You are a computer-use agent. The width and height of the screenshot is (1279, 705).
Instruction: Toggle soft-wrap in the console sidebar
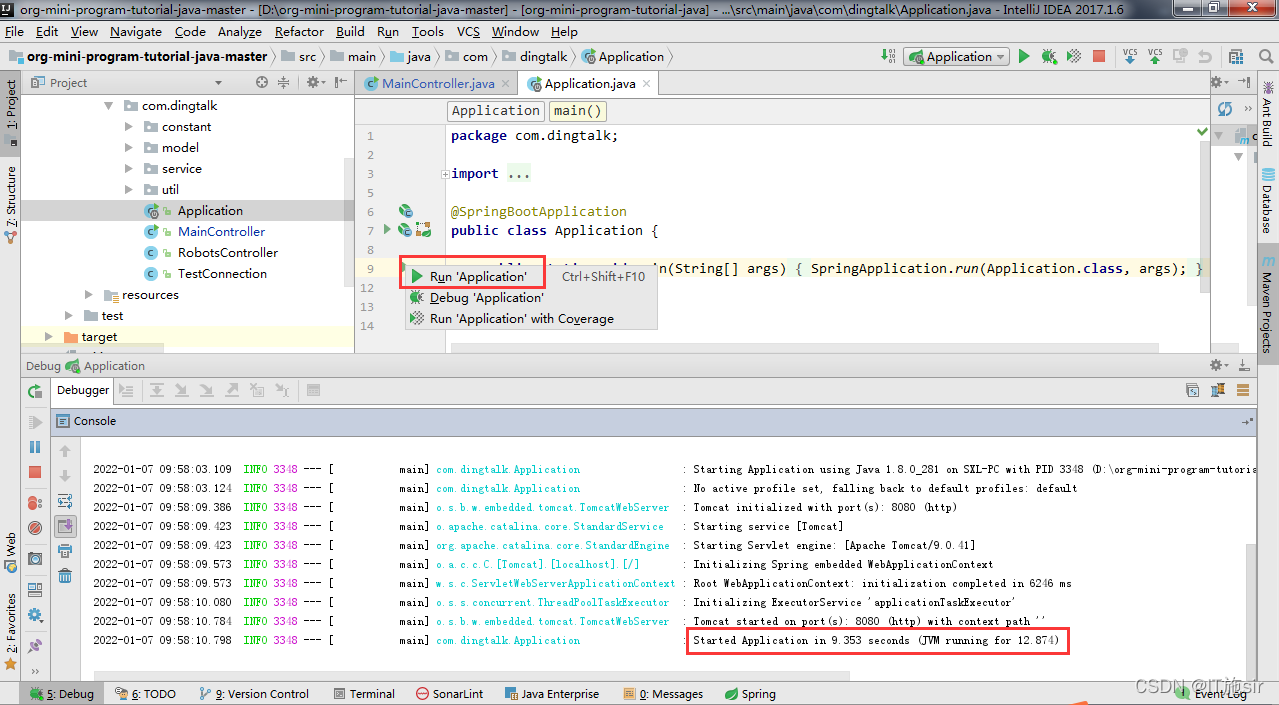[65, 501]
